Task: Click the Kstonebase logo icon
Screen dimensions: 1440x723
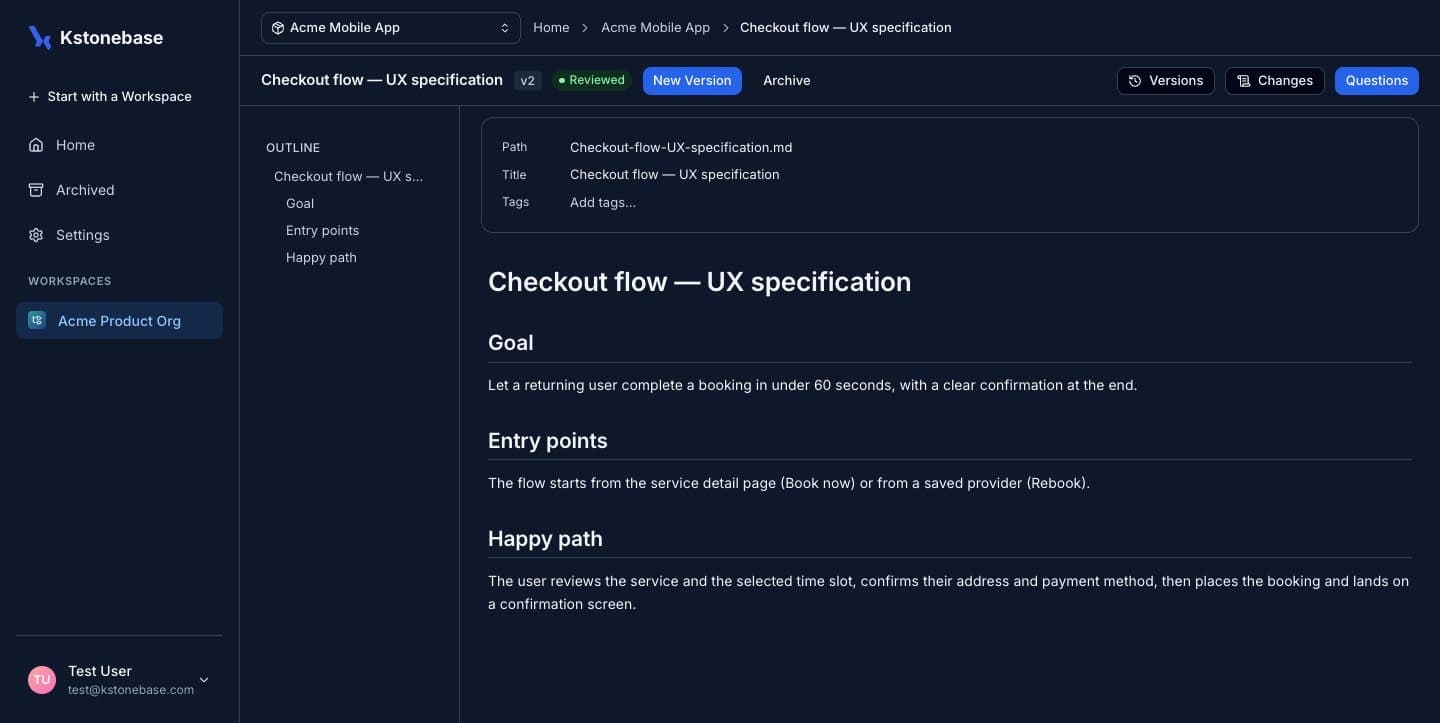Action: (x=40, y=38)
